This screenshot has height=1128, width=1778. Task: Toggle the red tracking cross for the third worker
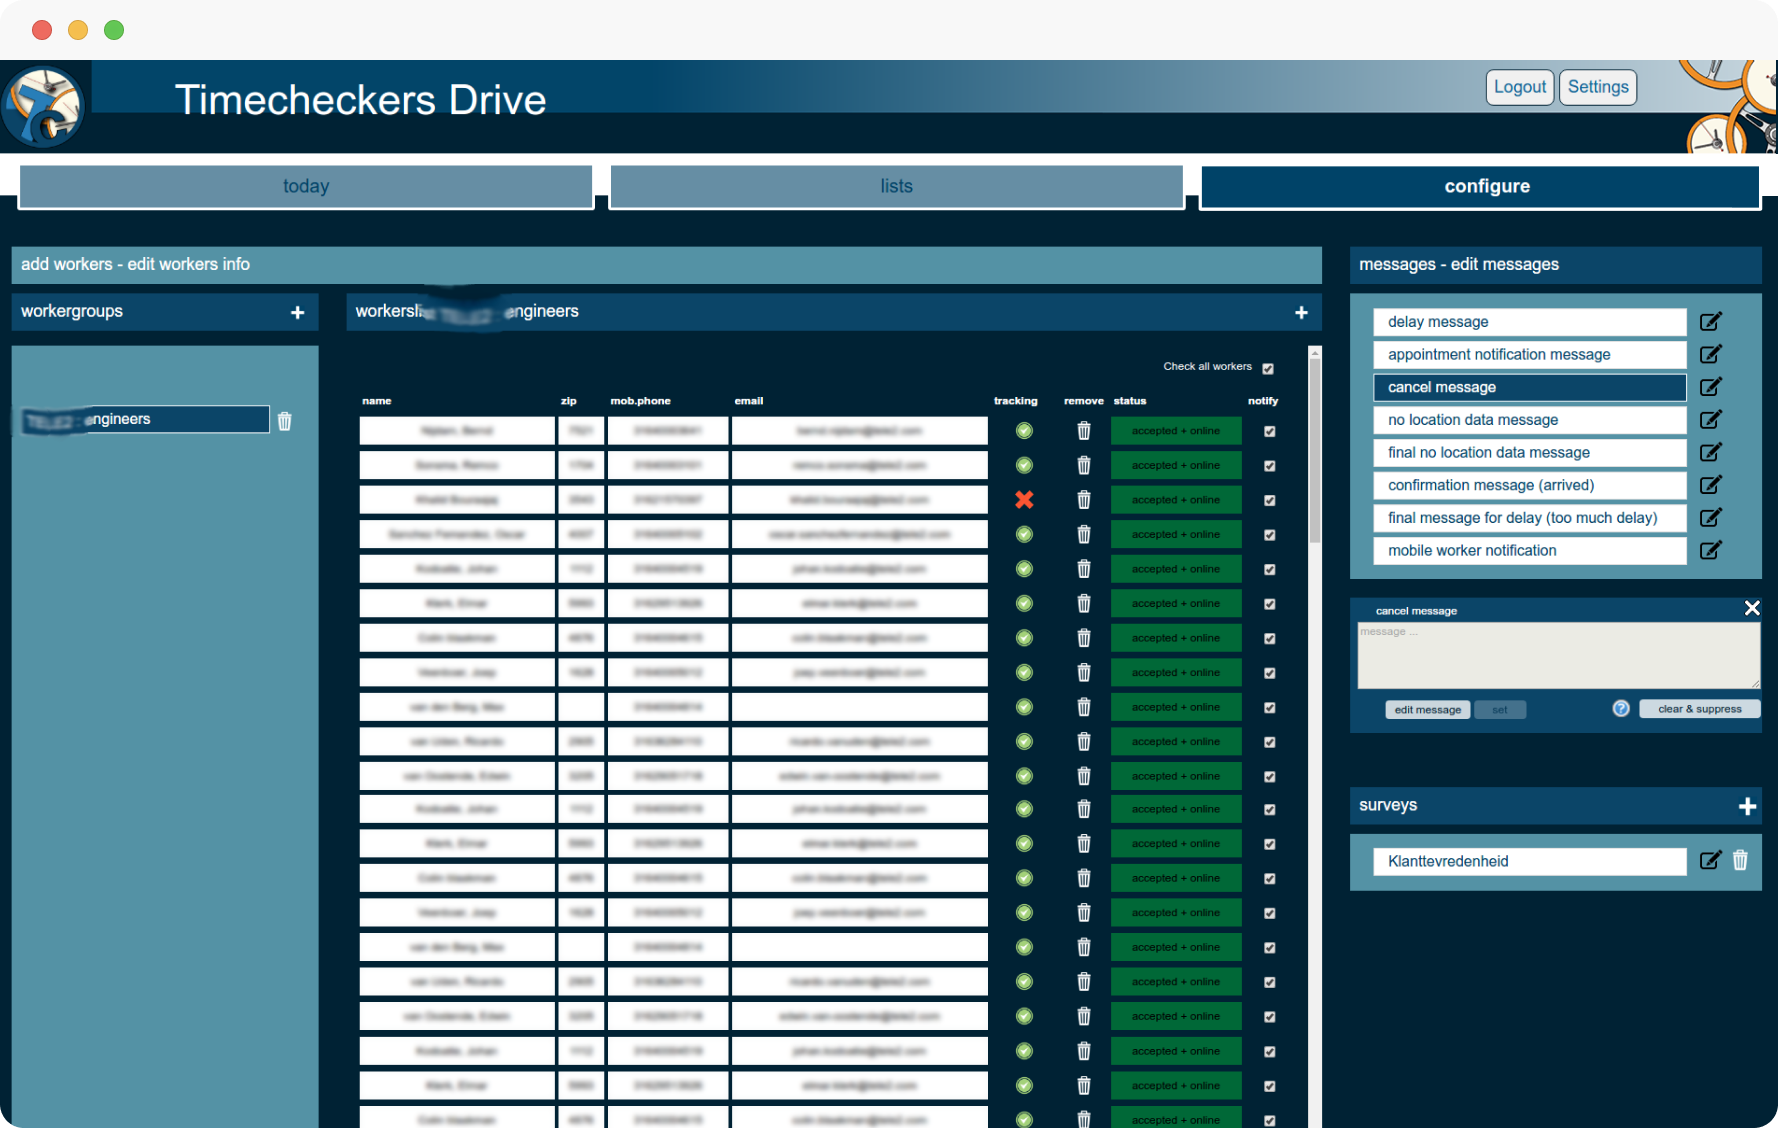click(x=1024, y=499)
